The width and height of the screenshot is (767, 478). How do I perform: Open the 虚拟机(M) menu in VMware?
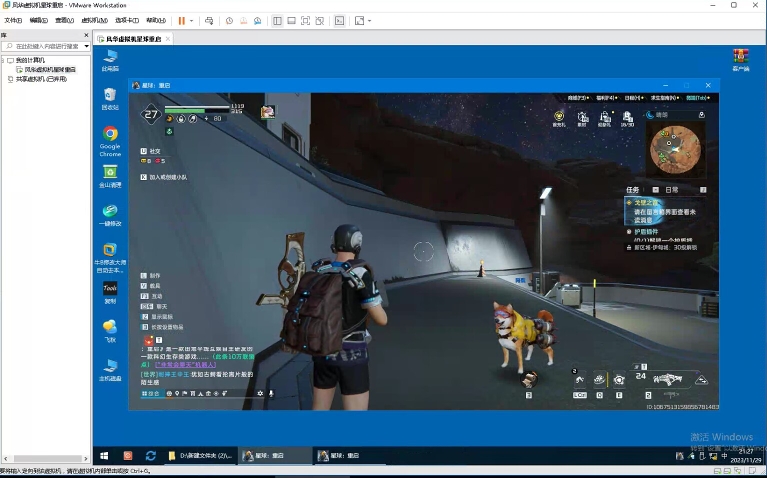[x=94, y=21]
